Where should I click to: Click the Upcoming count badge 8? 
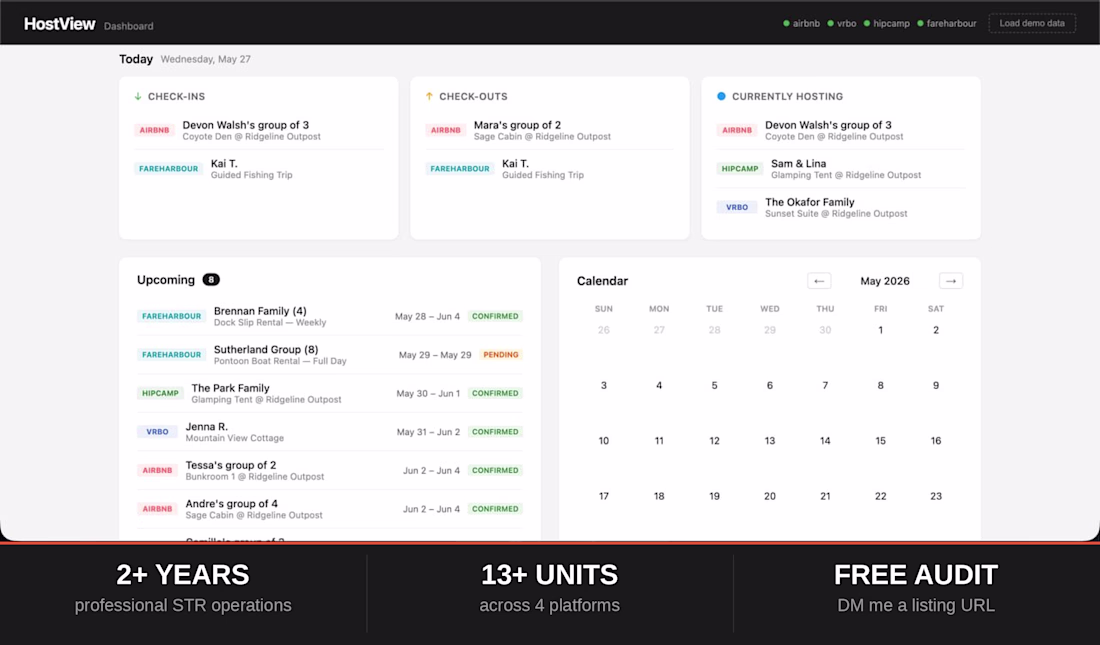(211, 279)
